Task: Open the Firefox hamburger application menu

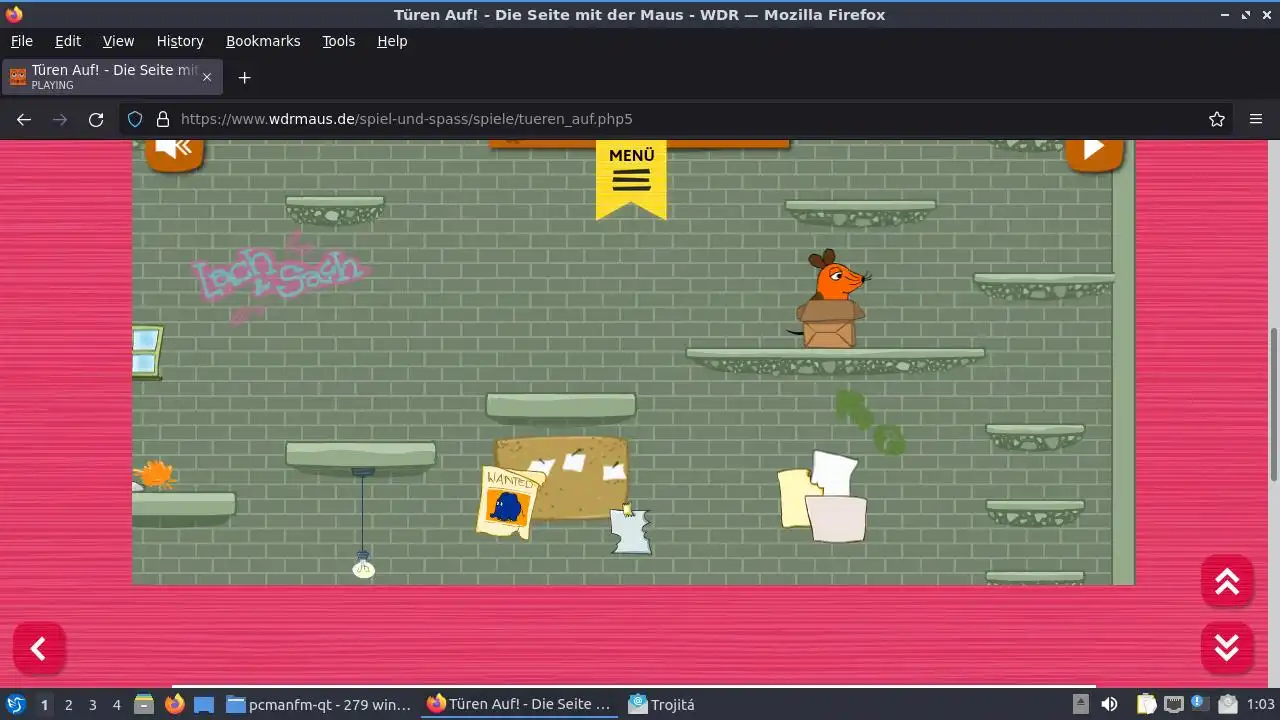Action: click(1256, 119)
